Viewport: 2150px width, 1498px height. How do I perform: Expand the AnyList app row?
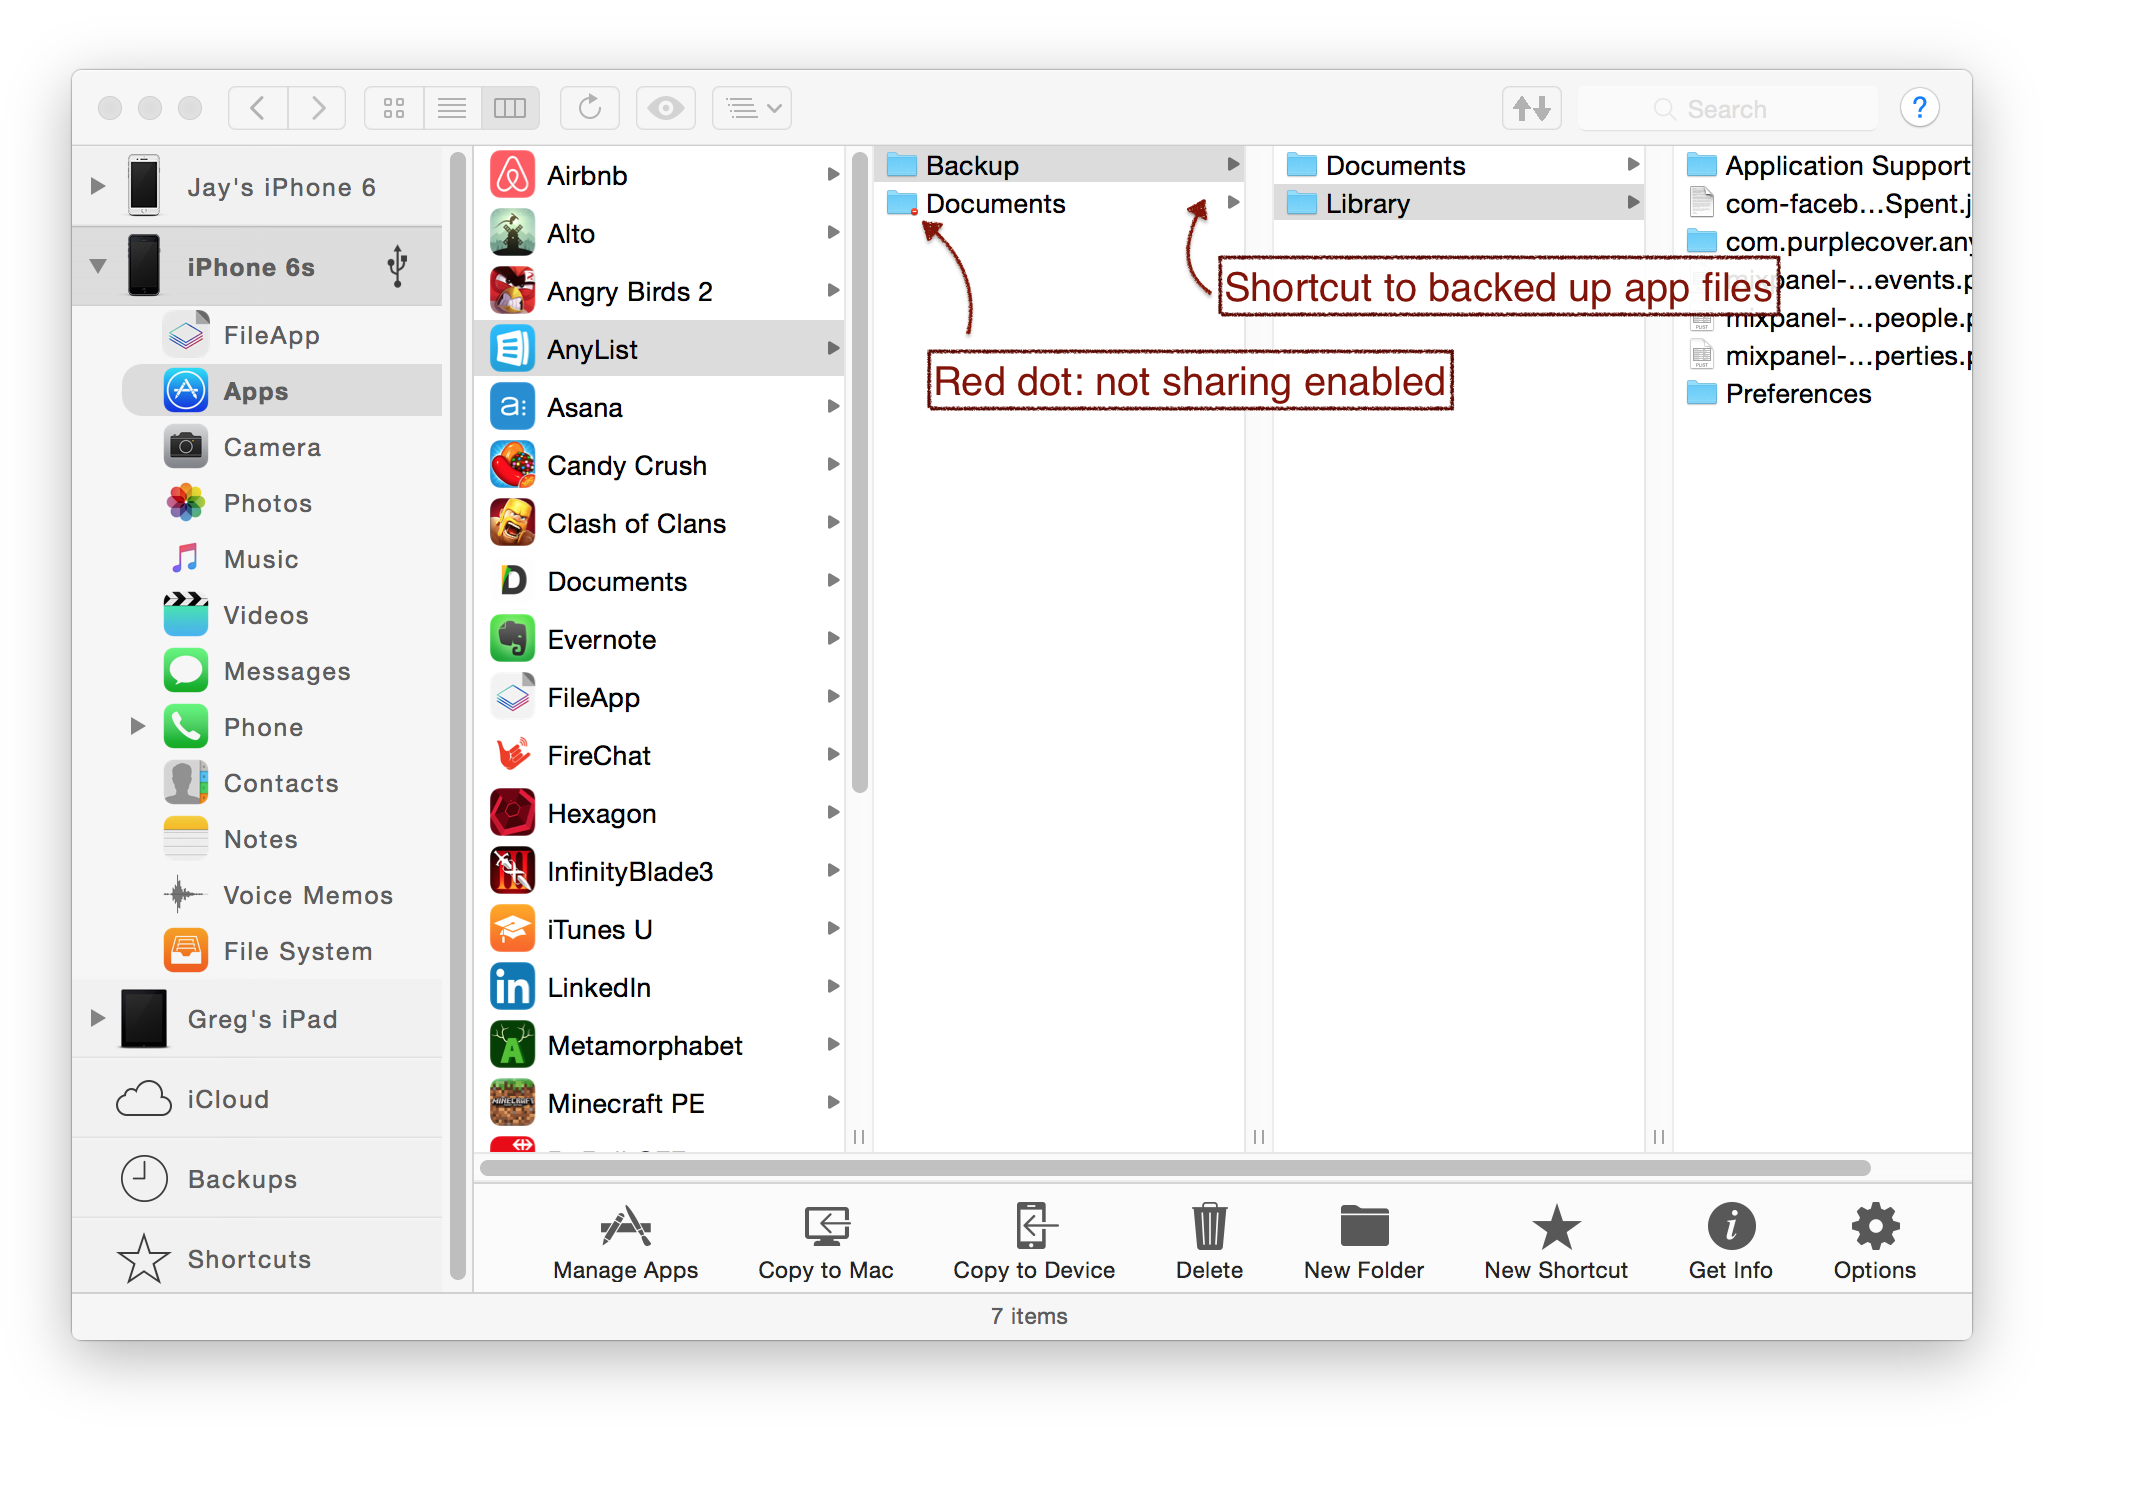coord(833,346)
